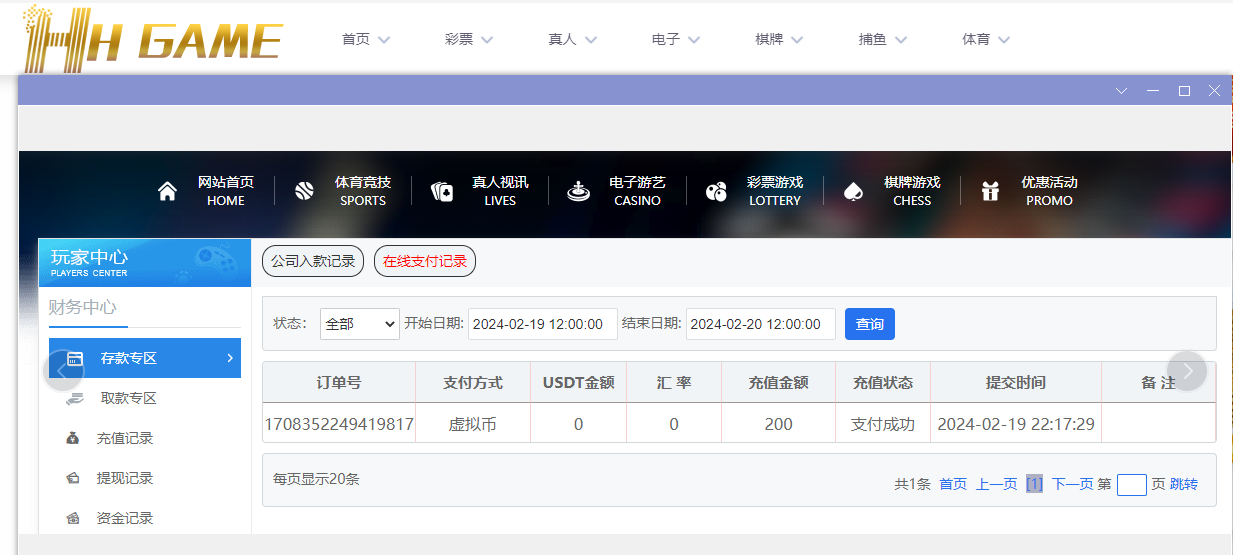Switch to the 公司入款记录 tab
This screenshot has width=1233, height=555.
[x=313, y=261]
